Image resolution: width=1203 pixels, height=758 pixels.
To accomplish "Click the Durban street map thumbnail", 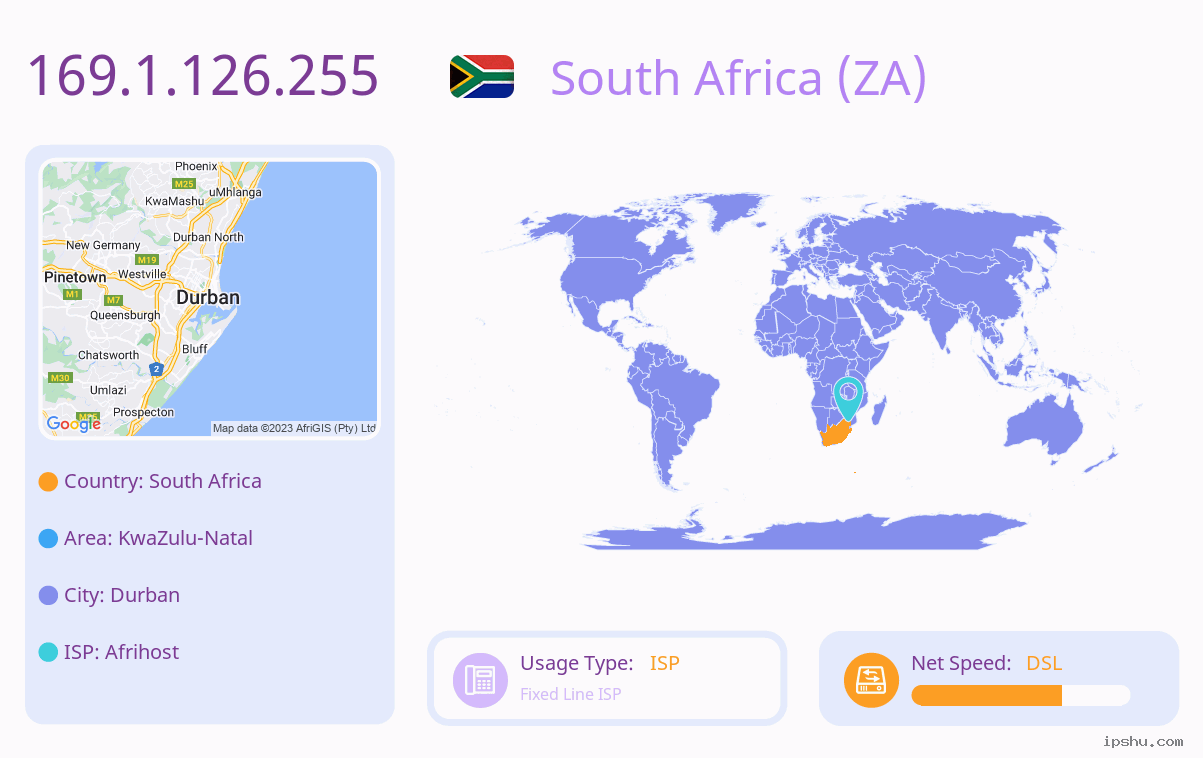I will (209, 298).
